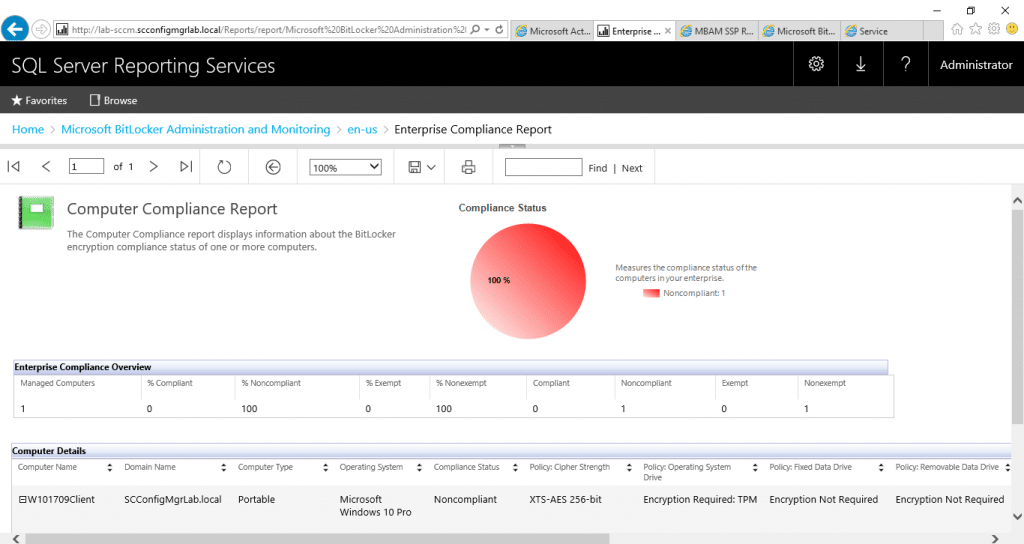The width and height of the screenshot is (1024, 544).
Task: Sort by the Computer Name column
Action: click(109, 467)
